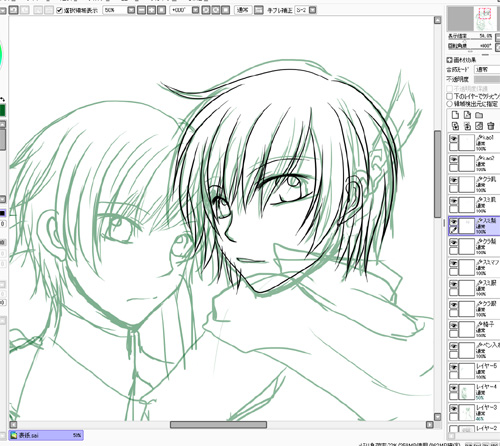Screen dimensions: 500x446
Task: Rotate the canvas counterclockwise
Action: (206, 10)
